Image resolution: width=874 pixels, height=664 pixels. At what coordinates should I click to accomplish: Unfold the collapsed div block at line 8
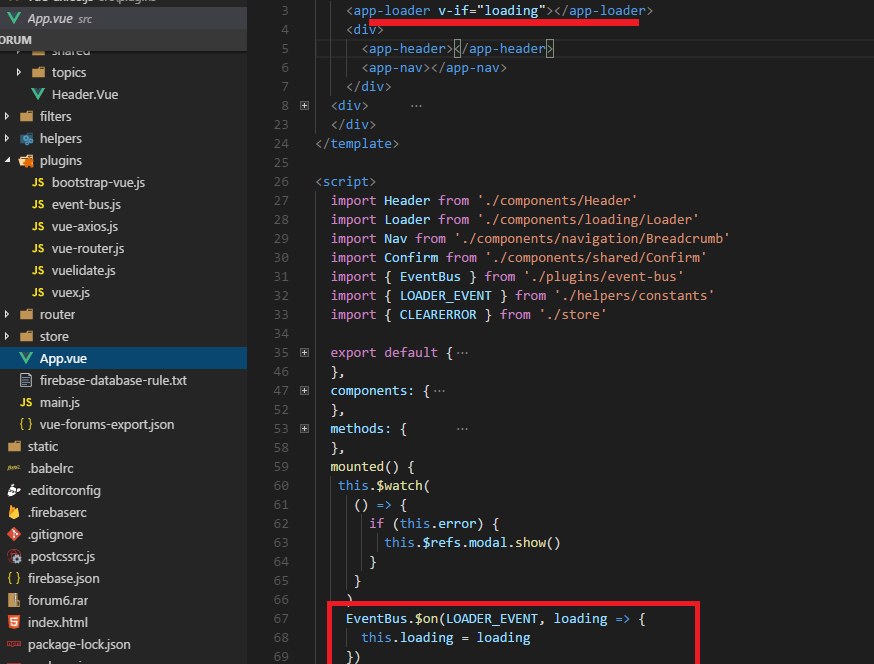tap(304, 105)
